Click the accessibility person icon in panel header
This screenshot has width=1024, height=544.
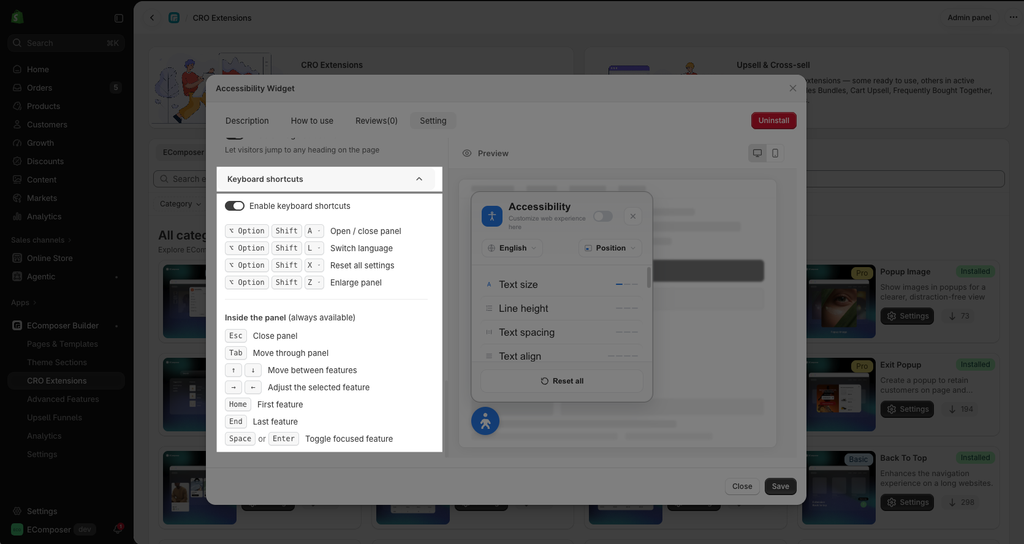pyautogui.click(x=492, y=216)
